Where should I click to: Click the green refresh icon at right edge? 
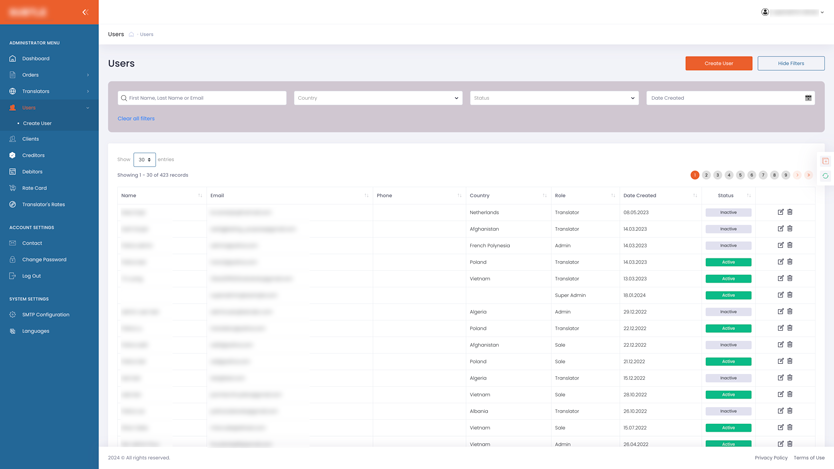[825, 176]
